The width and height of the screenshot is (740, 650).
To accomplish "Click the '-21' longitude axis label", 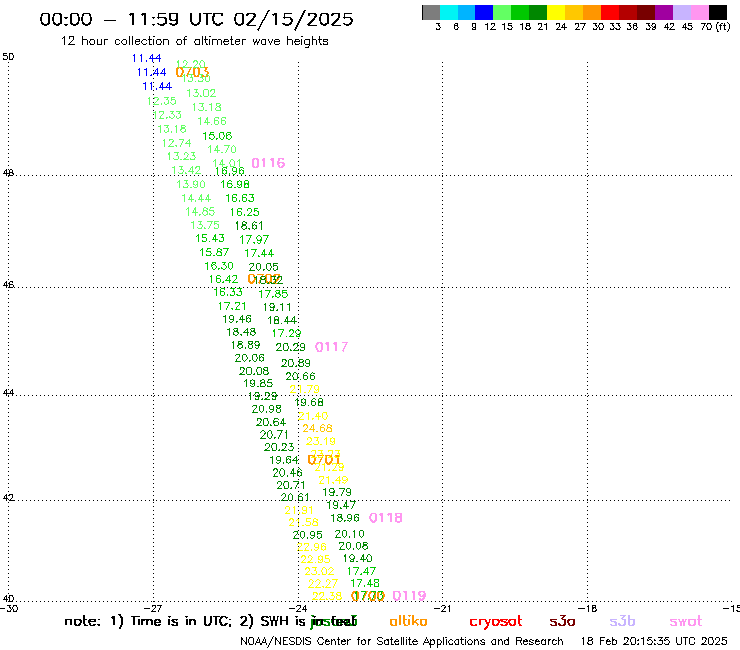I will click(442, 608).
